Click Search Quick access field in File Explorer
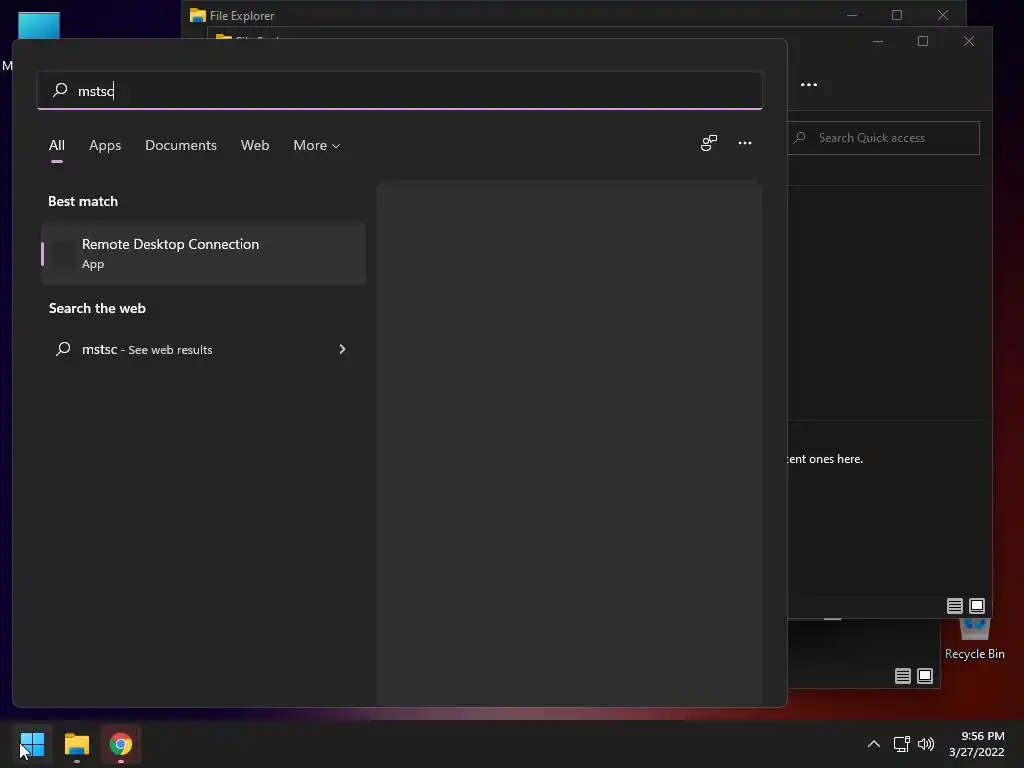This screenshot has height=768, width=1024. tap(884, 138)
